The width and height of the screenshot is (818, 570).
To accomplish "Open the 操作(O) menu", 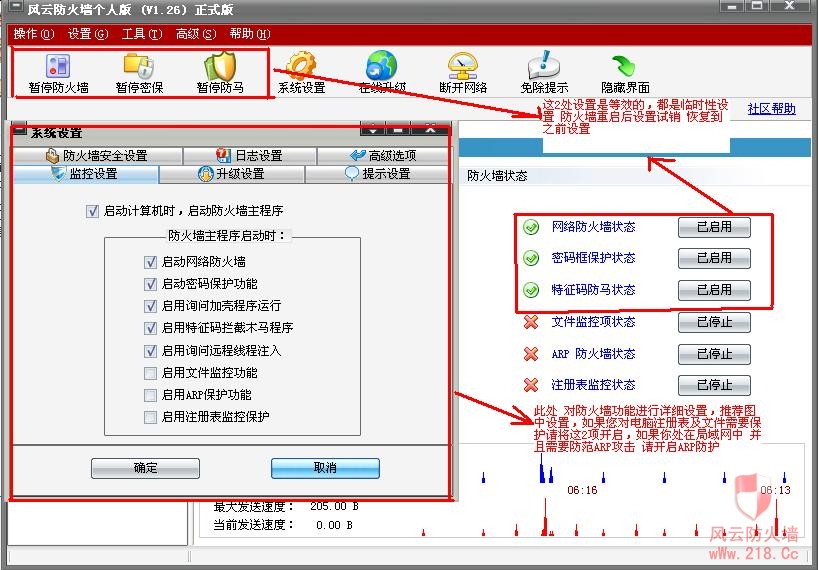I will [33, 34].
